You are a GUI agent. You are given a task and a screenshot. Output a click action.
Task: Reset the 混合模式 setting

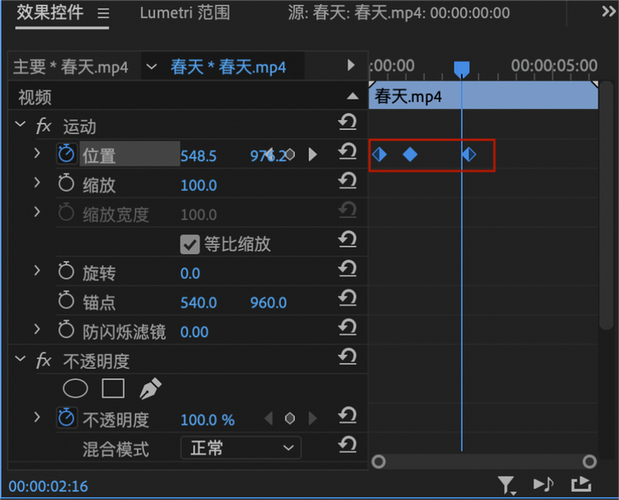[x=347, y=444]
